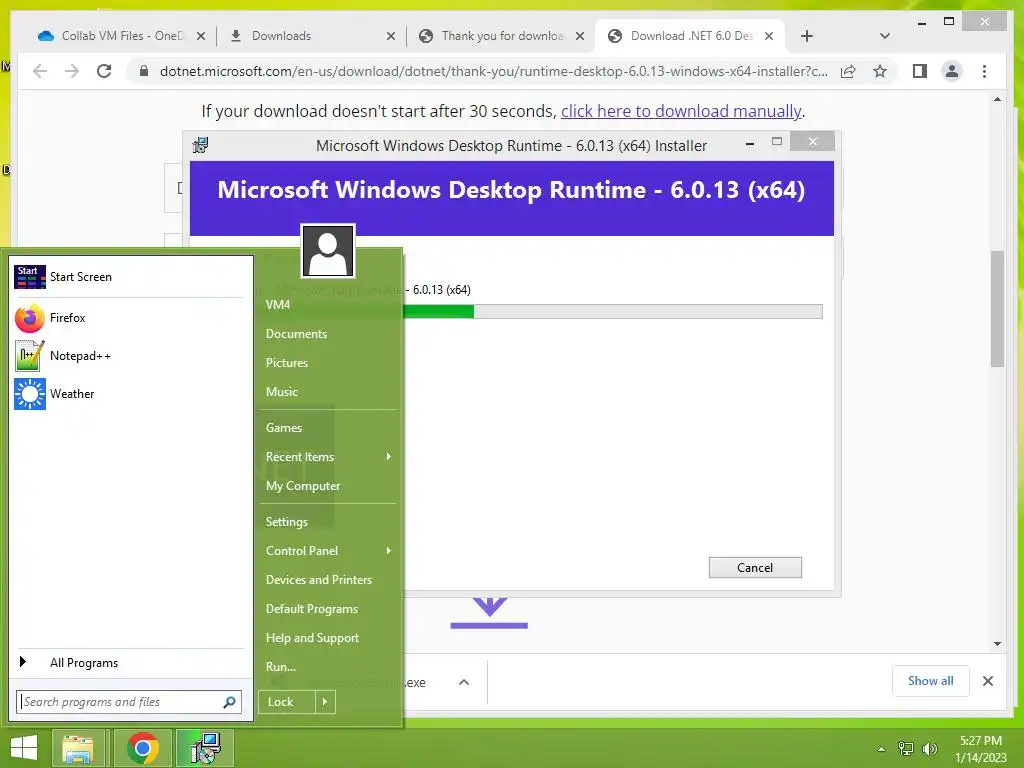Dismiss the Chrome downloads bar
1024x768 pixels.
pyautogui.click(x=988, y=681)
